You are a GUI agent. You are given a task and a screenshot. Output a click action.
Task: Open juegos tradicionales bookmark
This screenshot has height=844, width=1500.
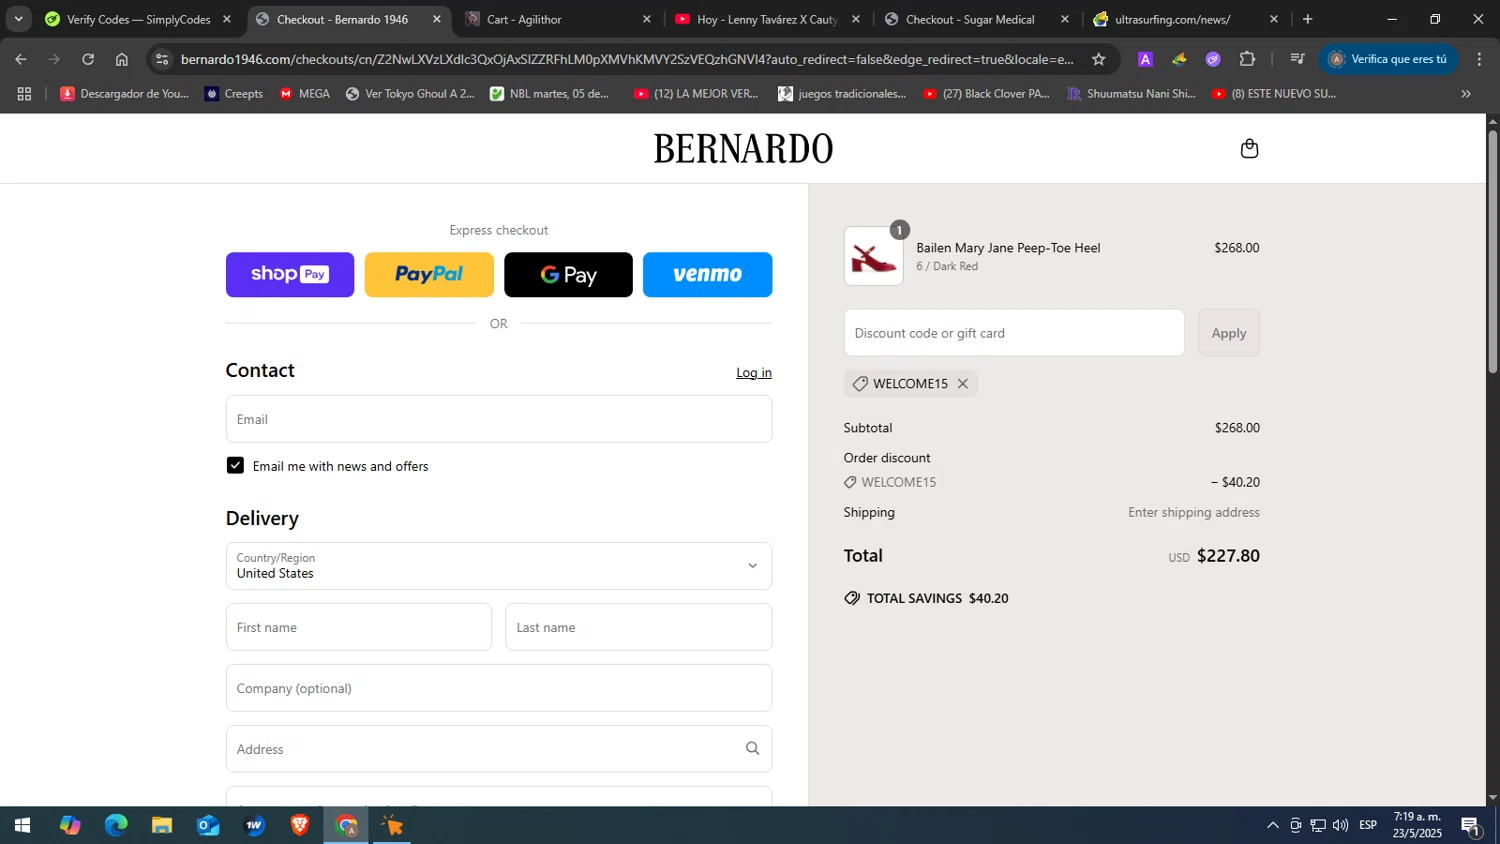[842, 94]
